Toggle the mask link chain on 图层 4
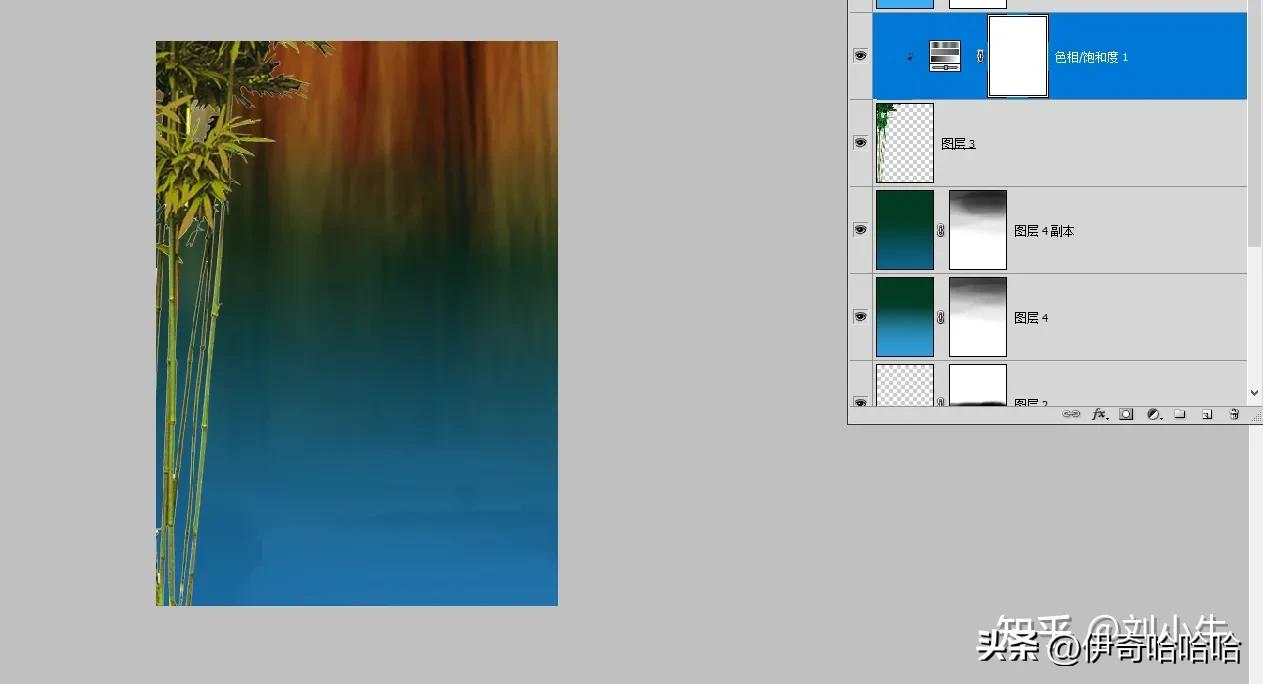This screenshot has height=684, width=1263. pyautogui.click(x=941, y=316)
